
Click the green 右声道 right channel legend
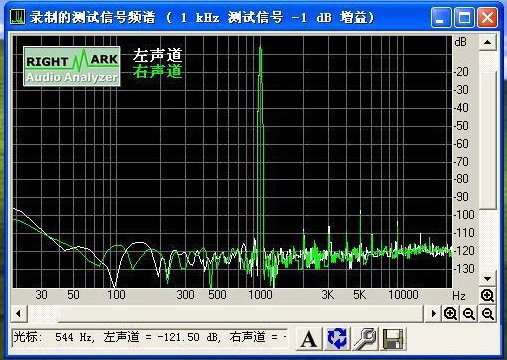point(158,71)
